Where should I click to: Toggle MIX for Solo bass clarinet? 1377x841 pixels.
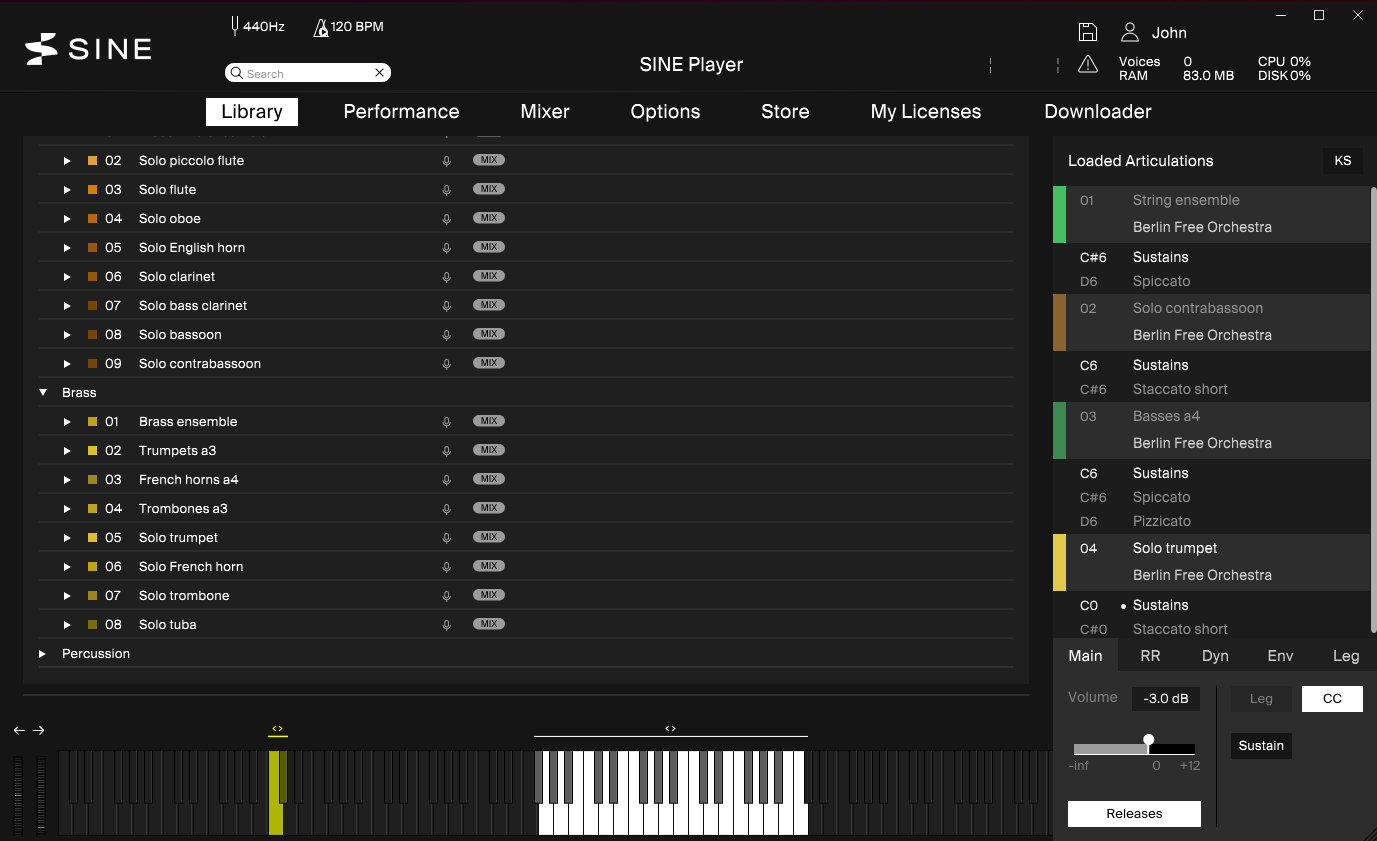pyautogui.click(x=489, y=305)
